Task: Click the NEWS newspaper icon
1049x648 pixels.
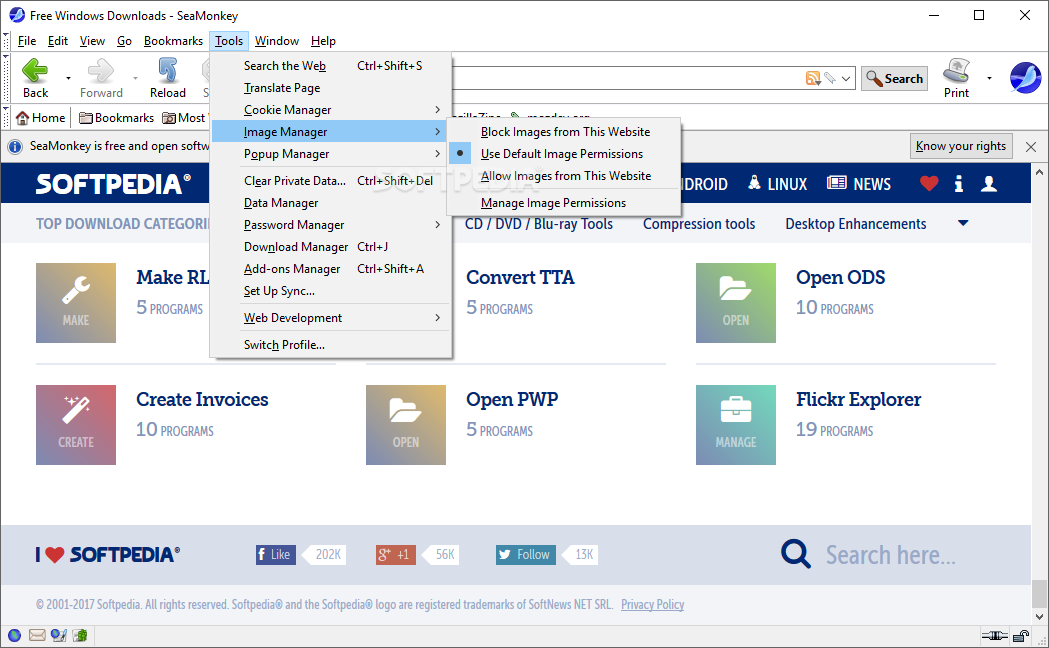Action: click(x=836, y=183)
